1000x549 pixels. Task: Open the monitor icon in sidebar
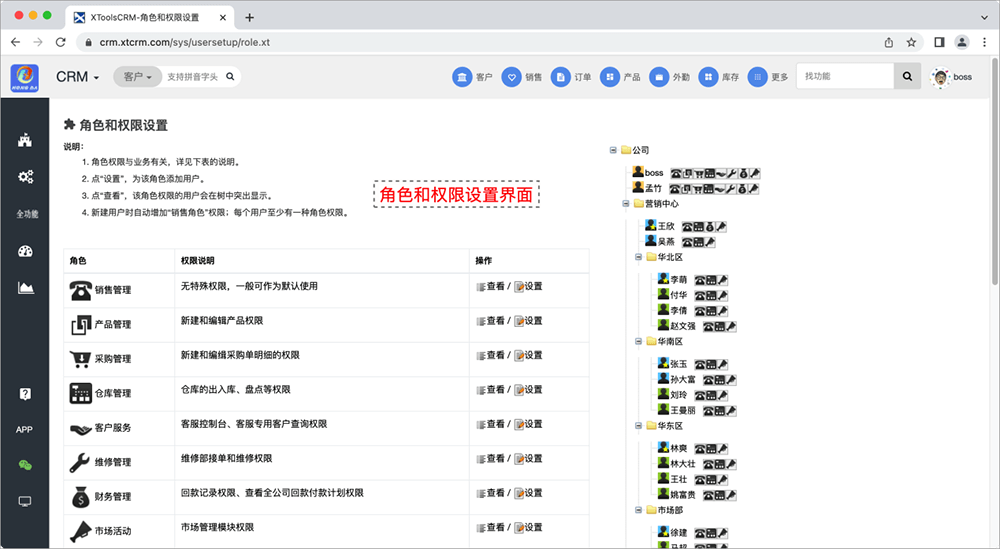click(25, 501)
